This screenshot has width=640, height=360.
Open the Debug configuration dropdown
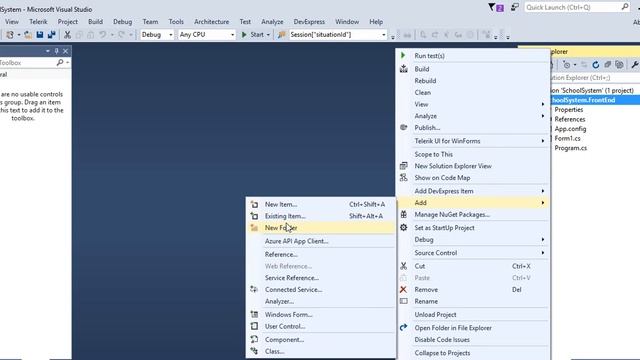coord(157,35)
